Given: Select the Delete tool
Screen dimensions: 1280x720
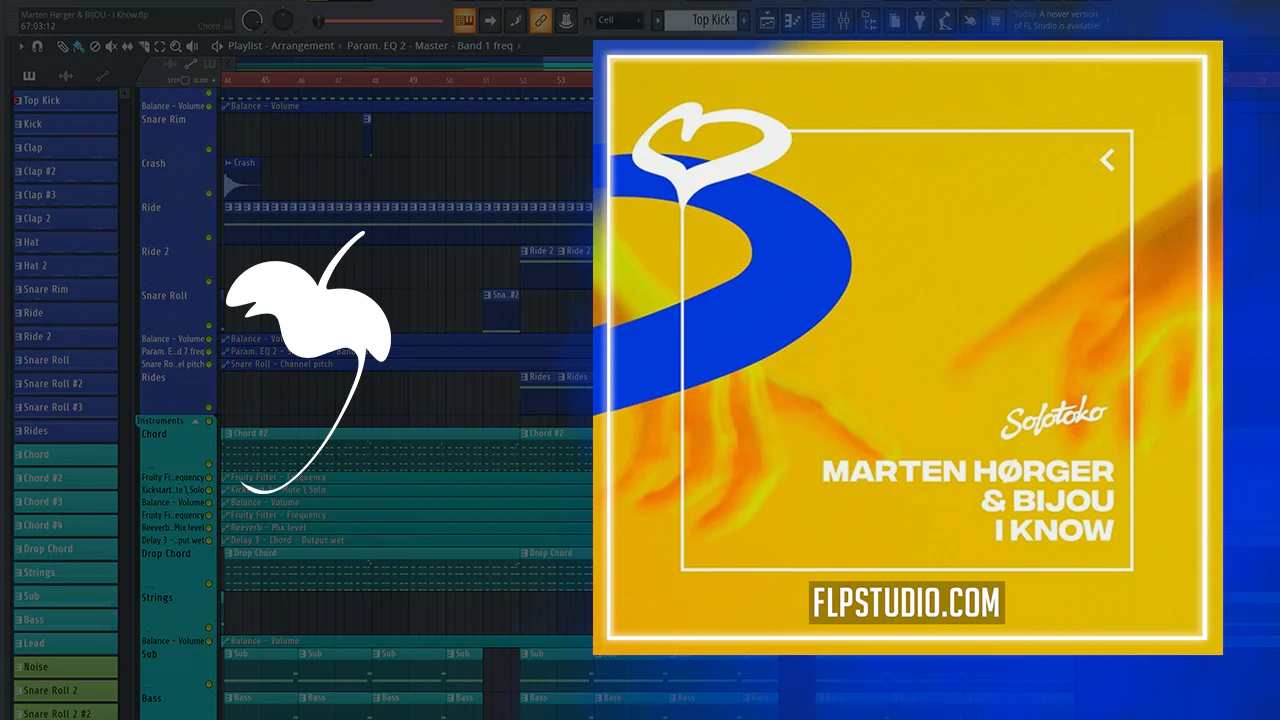Looking at the screenshot, I should click(95, 46).
